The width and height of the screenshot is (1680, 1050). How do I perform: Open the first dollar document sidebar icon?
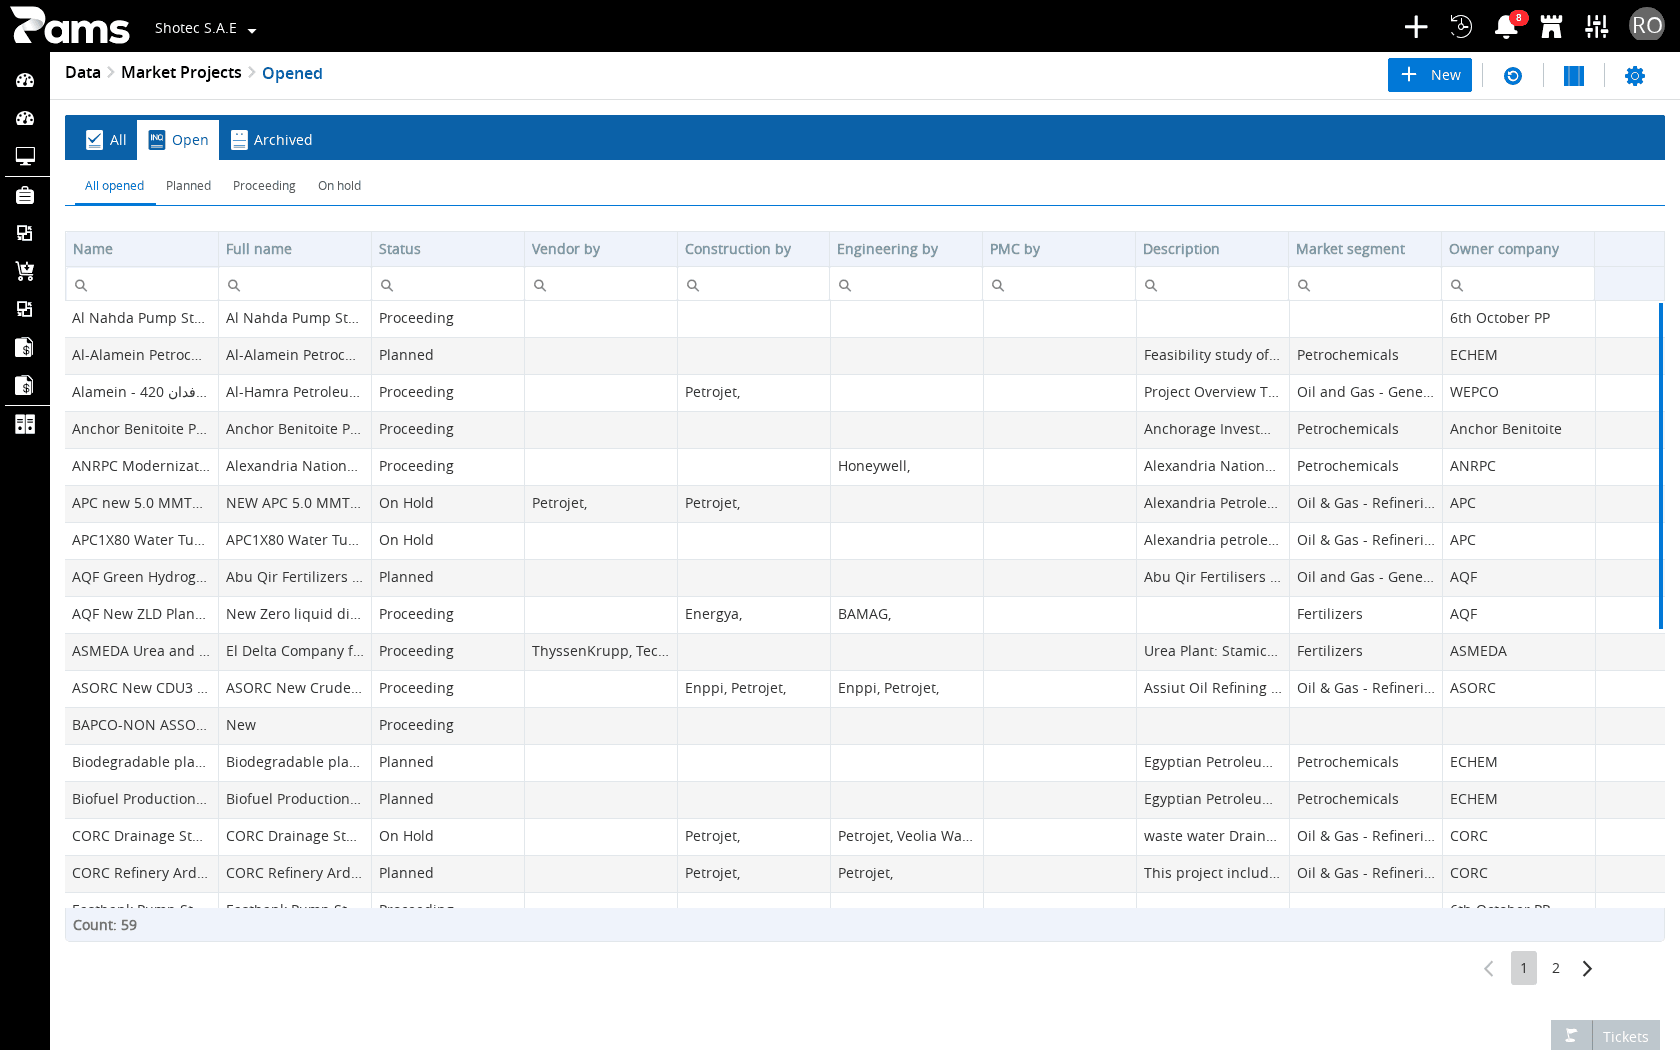[x=25, y=347]
